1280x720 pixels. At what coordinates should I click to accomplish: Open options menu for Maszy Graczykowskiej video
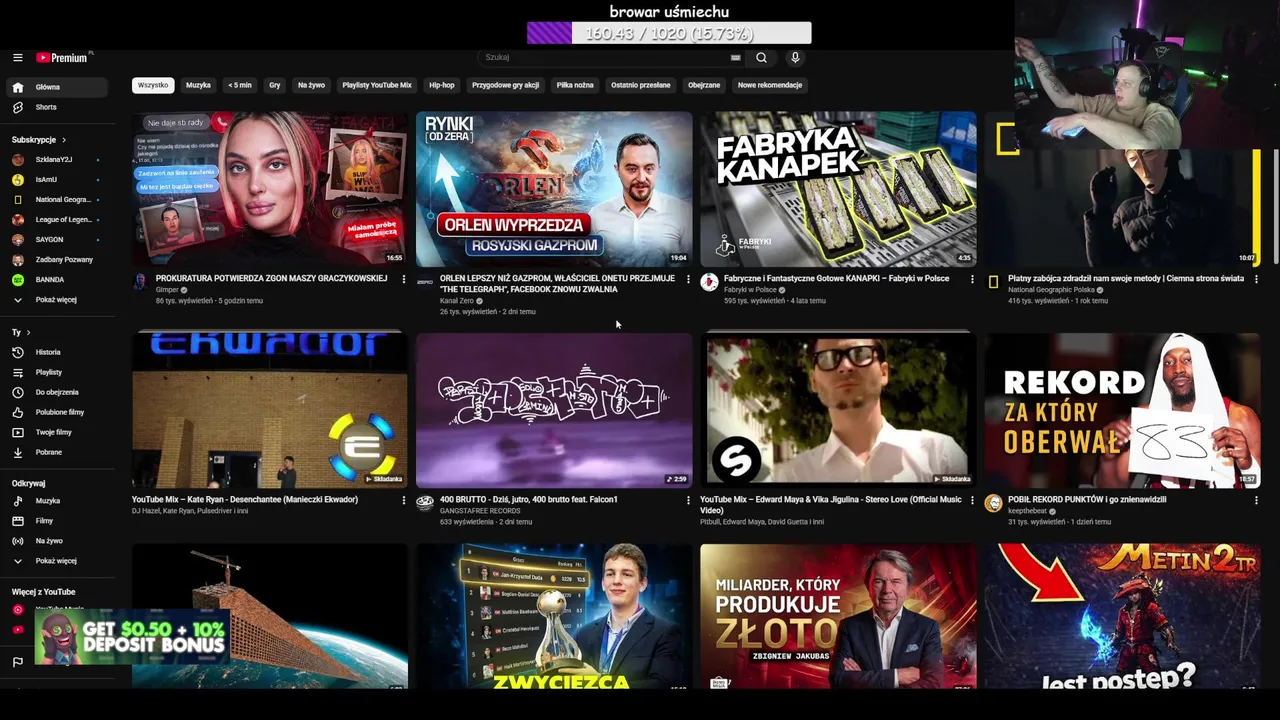click(x=404, y=279)
